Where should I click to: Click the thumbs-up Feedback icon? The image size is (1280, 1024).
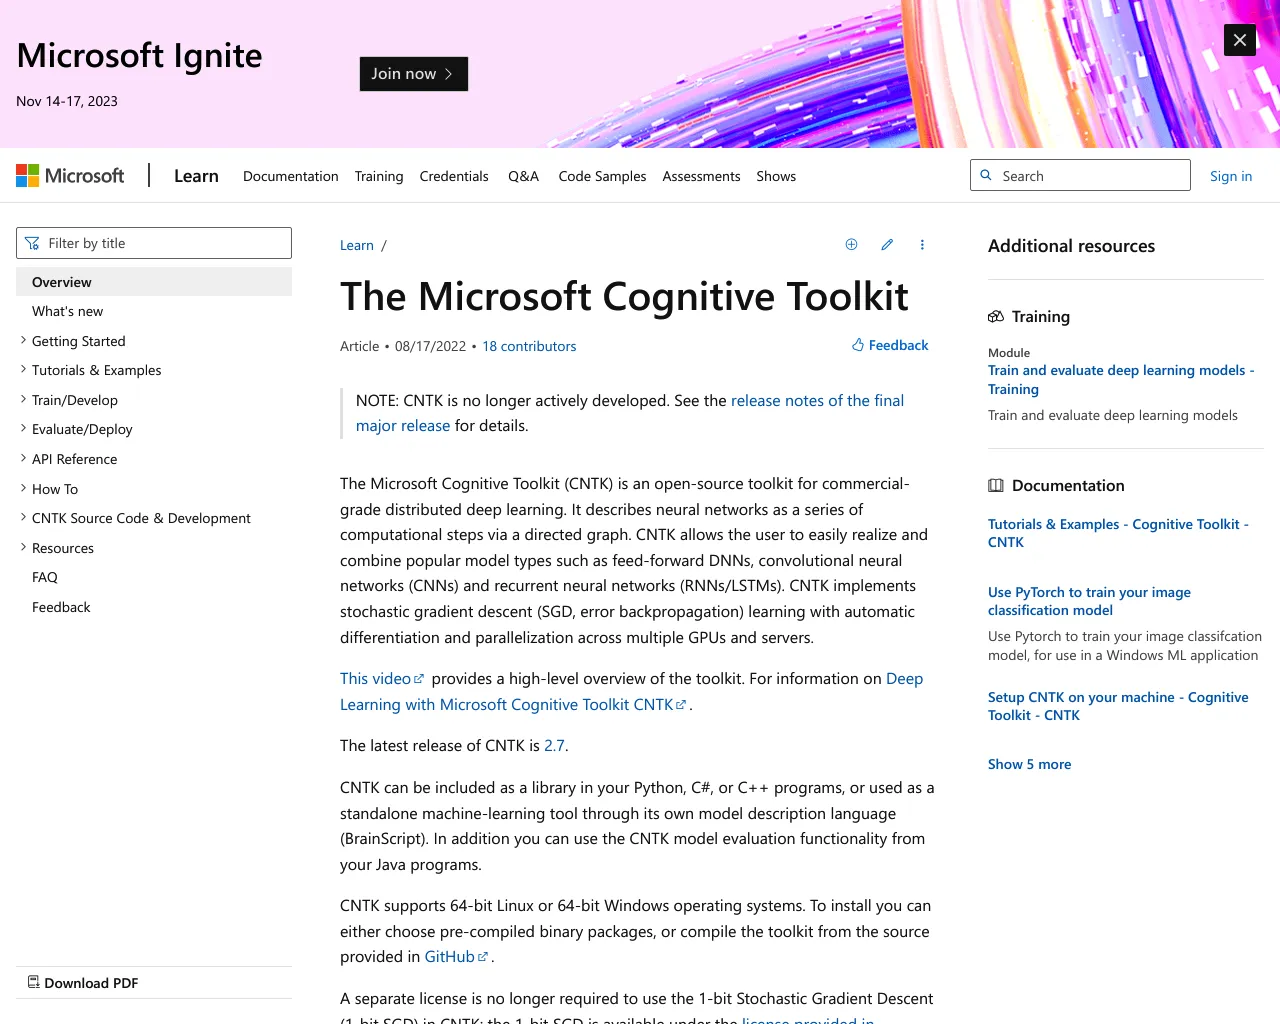tap(858, 344)
